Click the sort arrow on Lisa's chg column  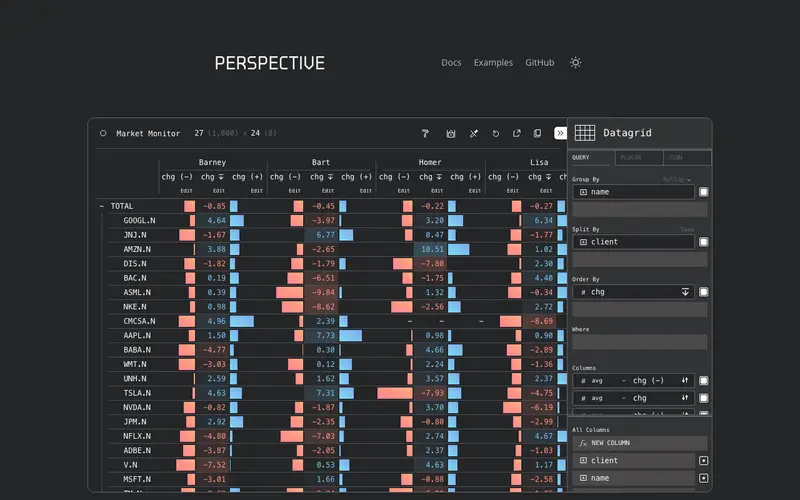[548, 177]
